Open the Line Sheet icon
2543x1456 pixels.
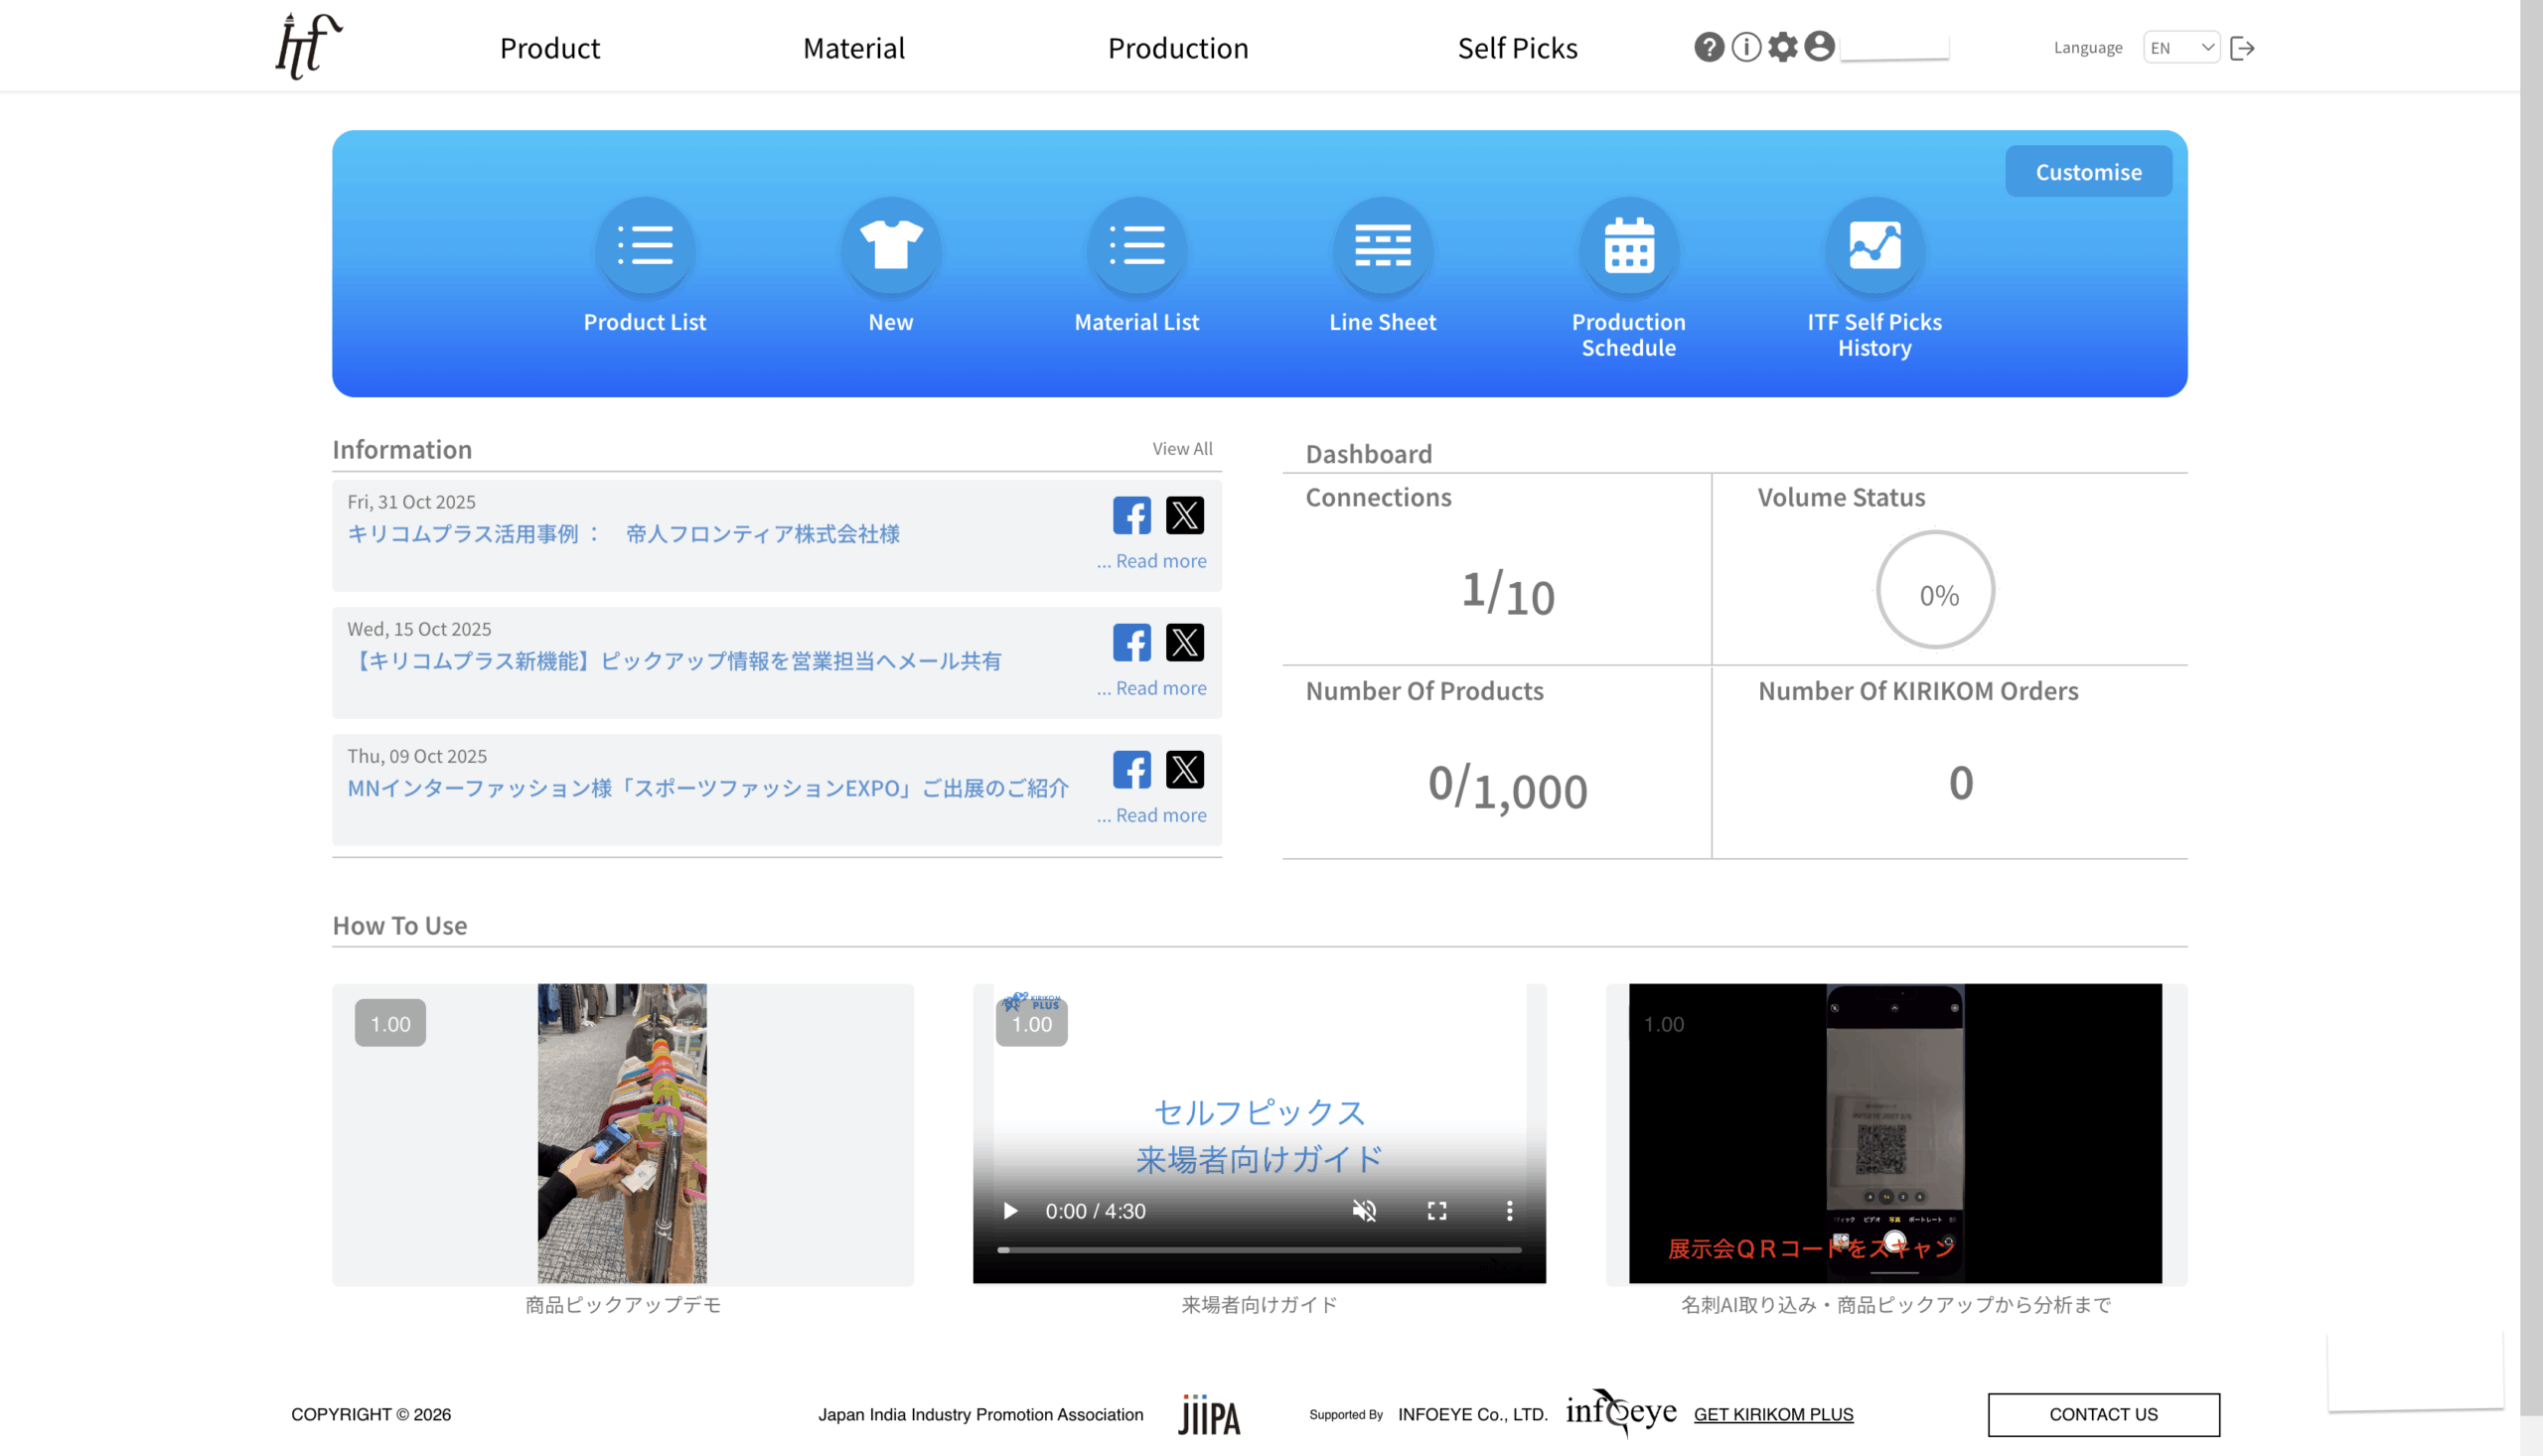(1382, 246)
